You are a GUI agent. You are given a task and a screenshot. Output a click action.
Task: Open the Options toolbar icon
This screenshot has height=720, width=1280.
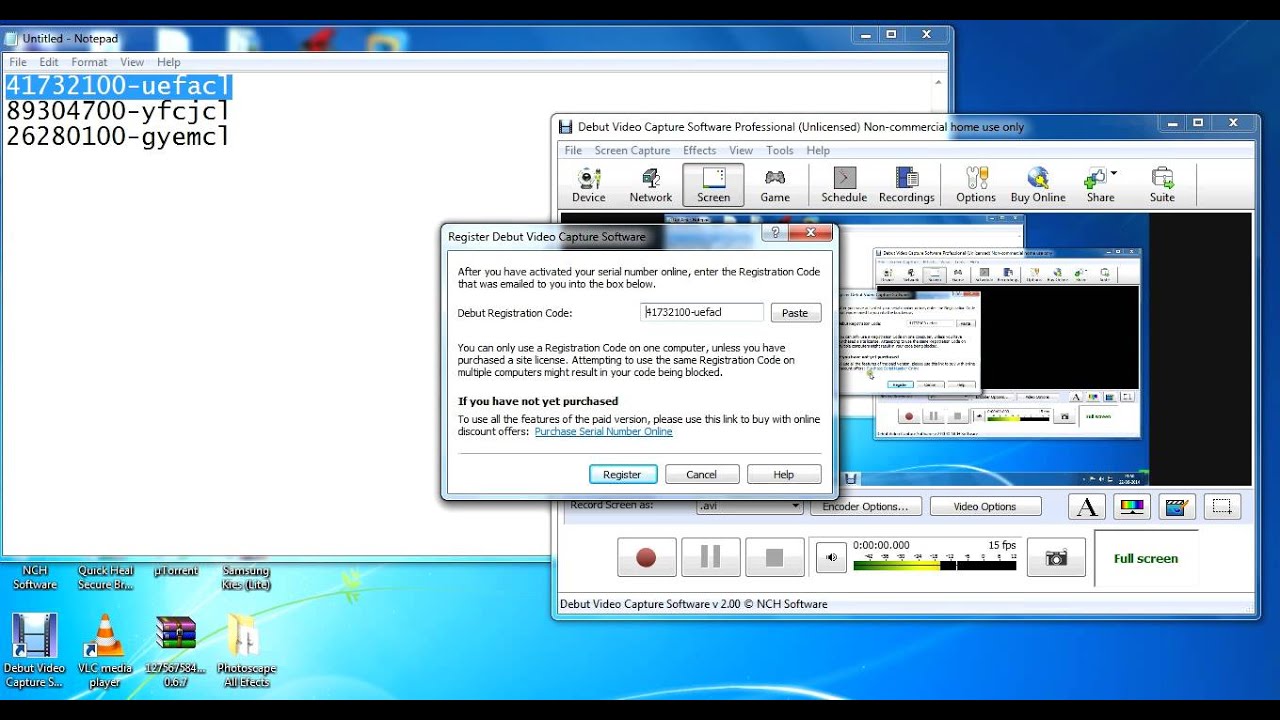(x=975, y=185)
